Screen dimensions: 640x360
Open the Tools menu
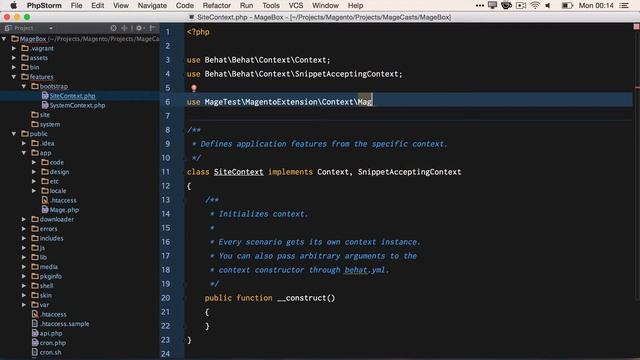click(x=271, y=5)
